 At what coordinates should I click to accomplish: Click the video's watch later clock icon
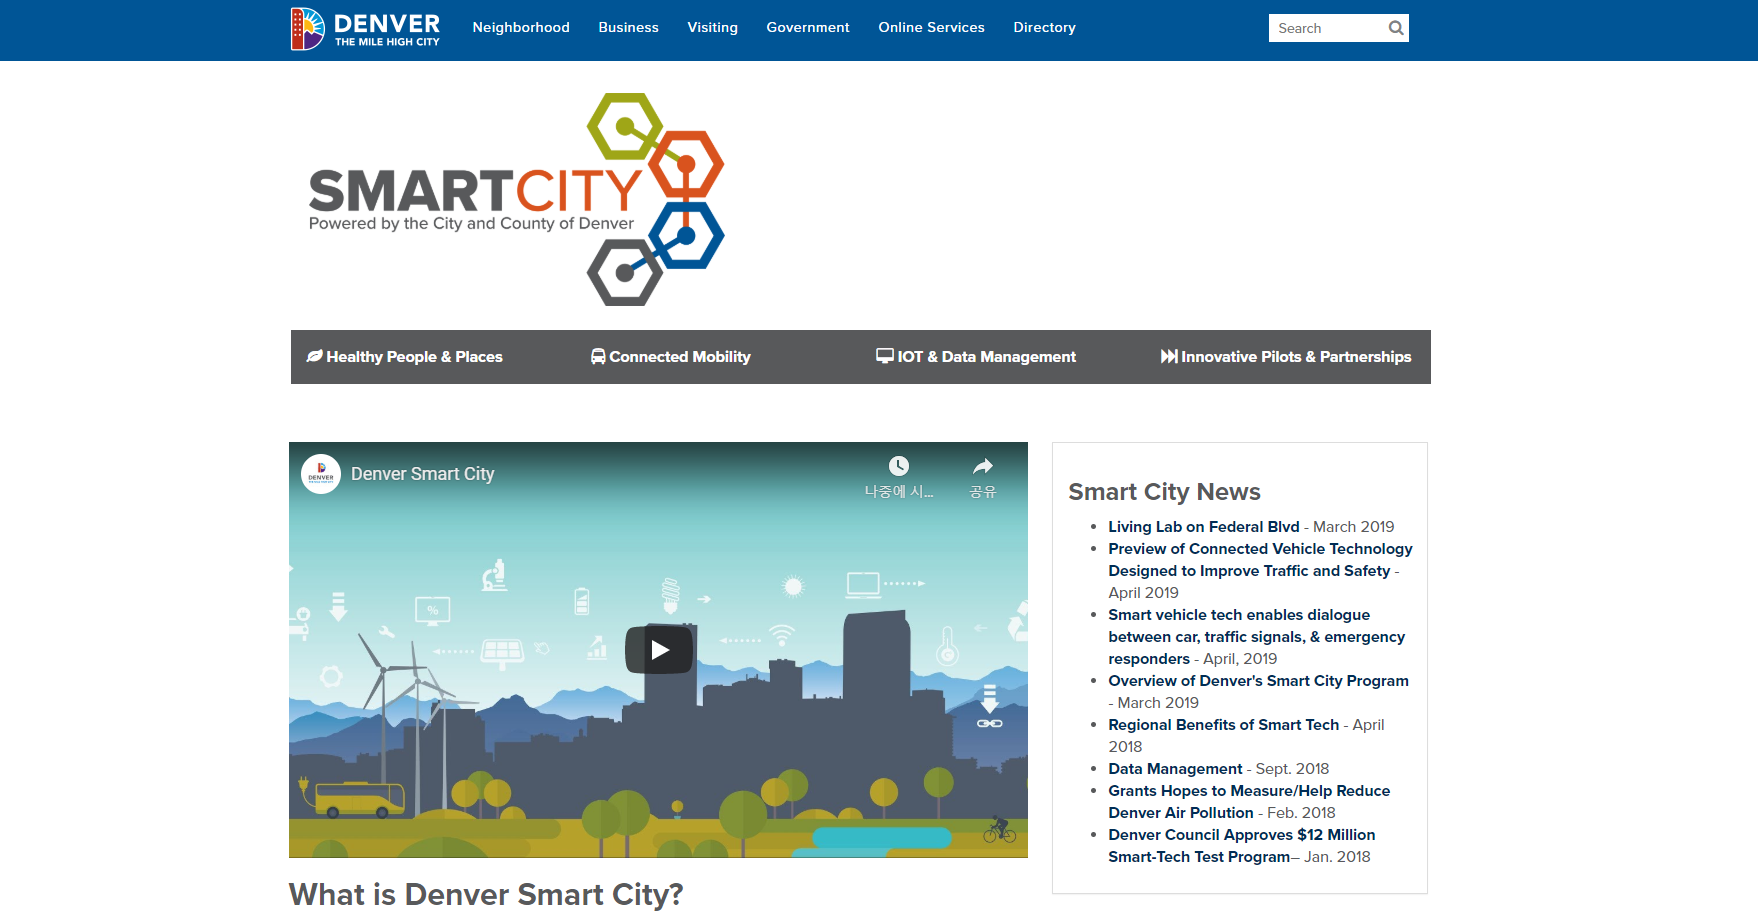click(x=899, y=466)
